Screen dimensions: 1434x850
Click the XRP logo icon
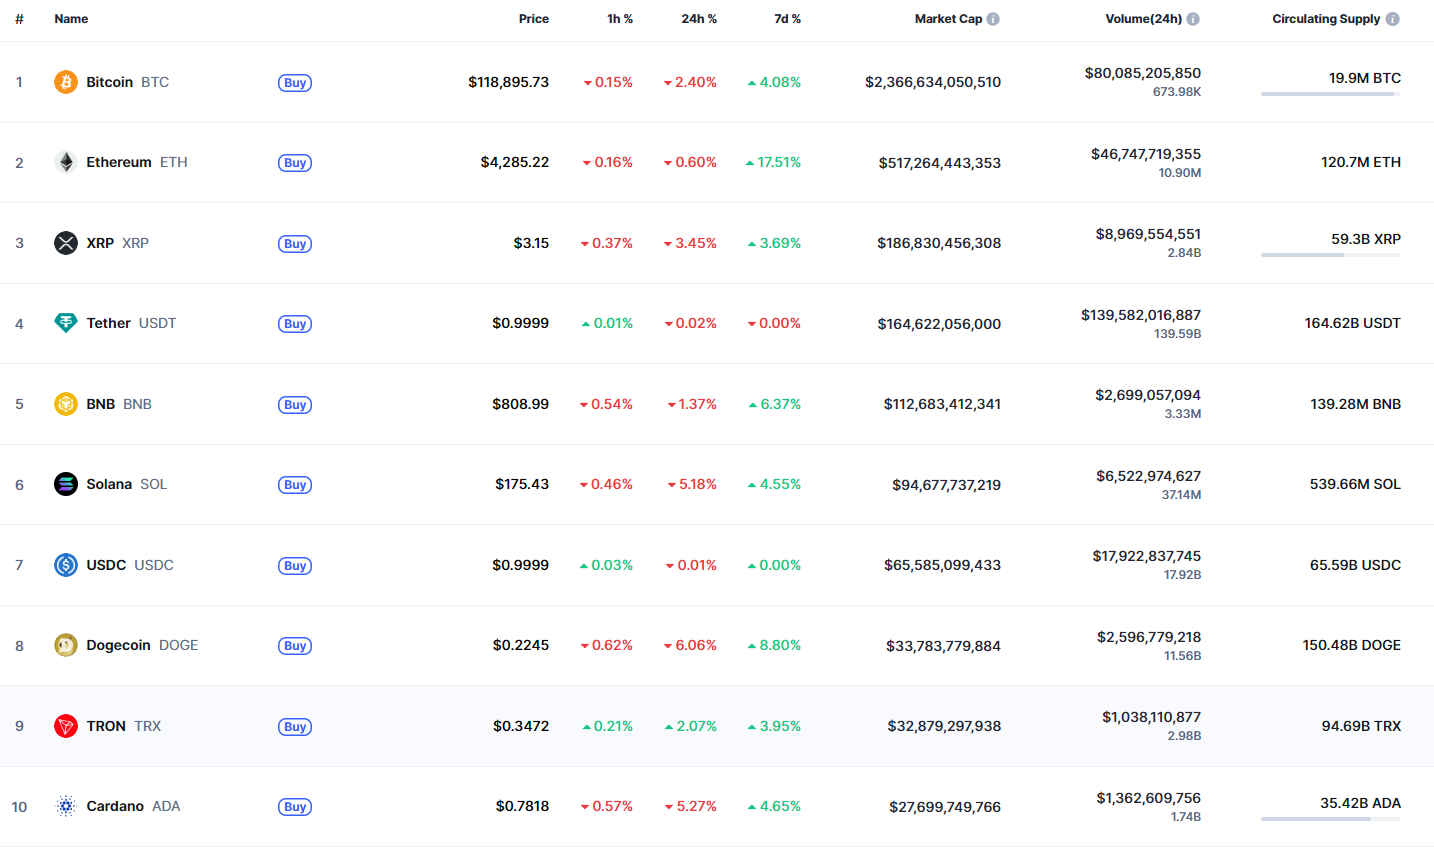[66, 243]
